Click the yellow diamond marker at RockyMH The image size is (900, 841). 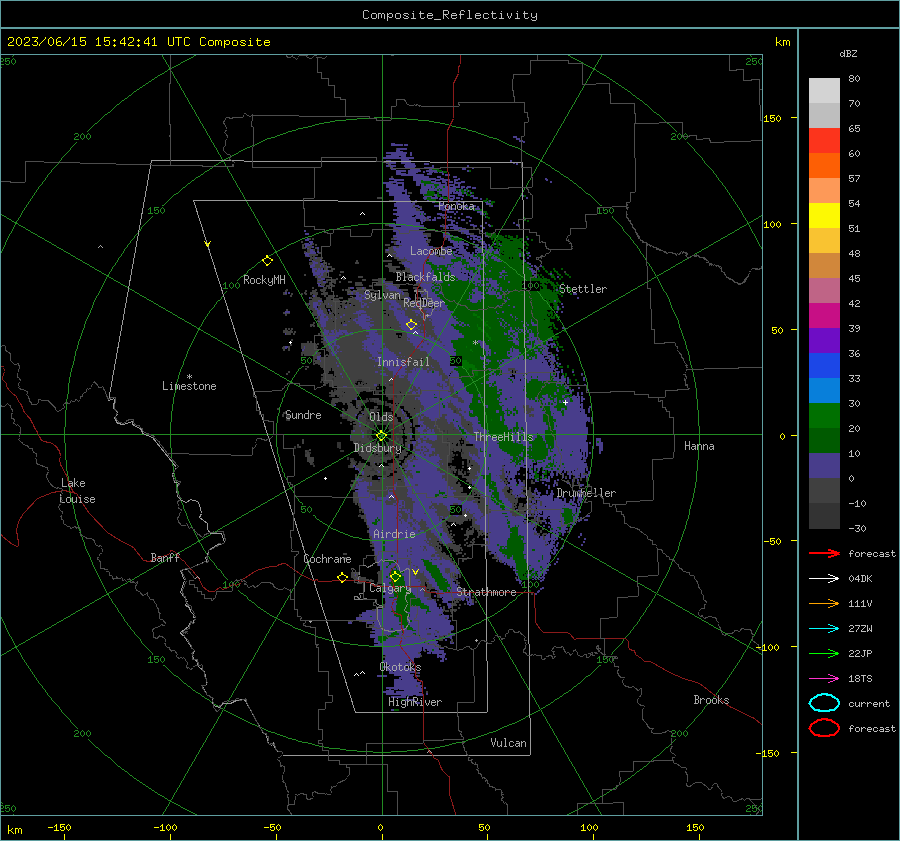coord(267,261)
